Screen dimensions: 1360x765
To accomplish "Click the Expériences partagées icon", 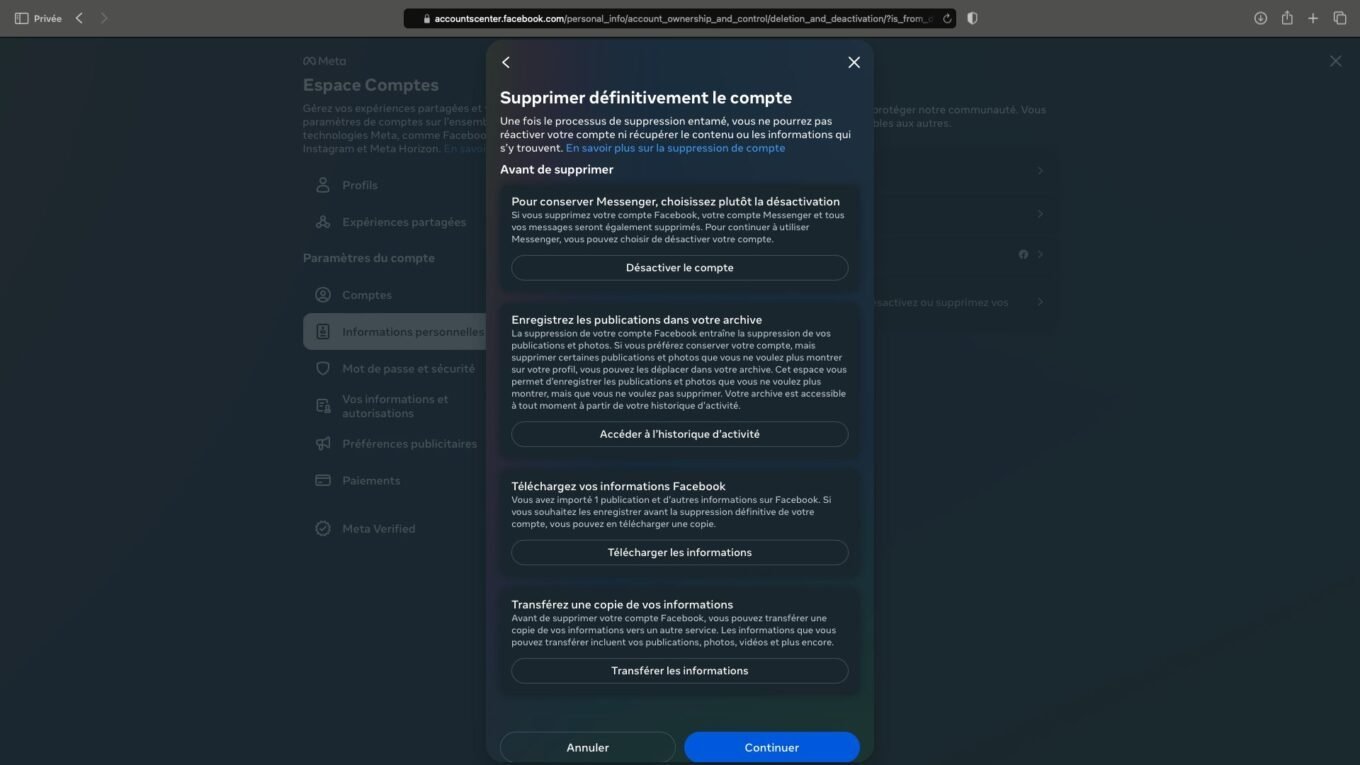I will (x=323, y=222).
